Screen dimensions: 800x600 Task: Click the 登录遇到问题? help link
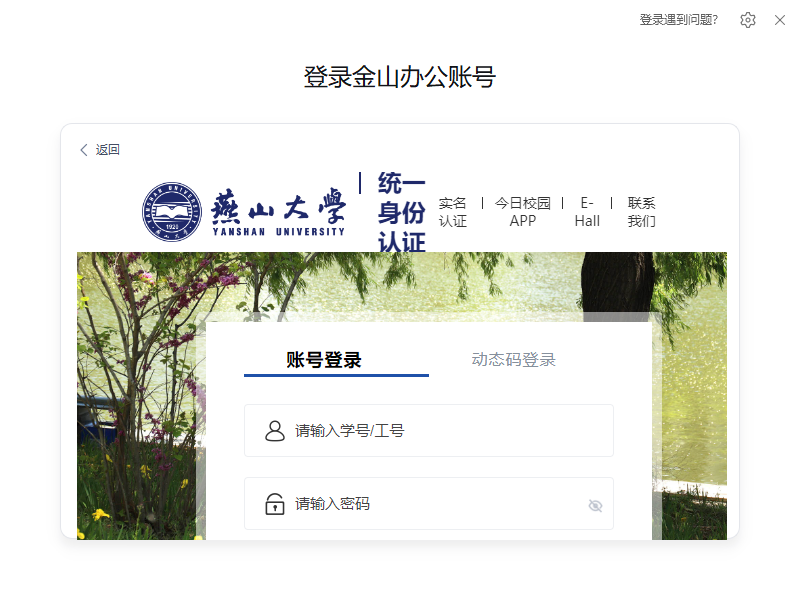click(x=679, y=20)
